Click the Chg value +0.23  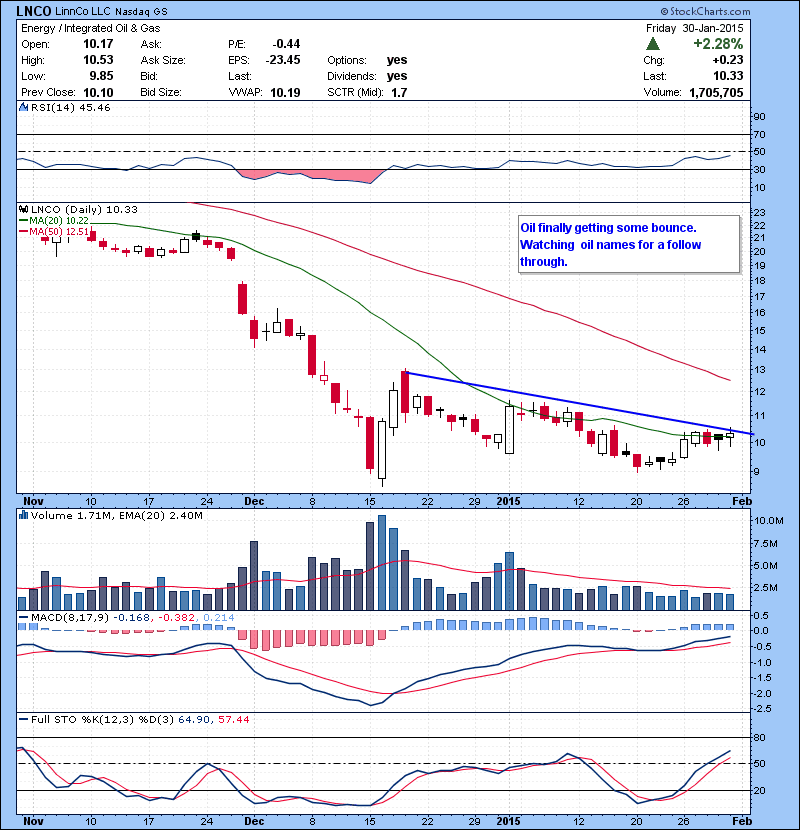[728, 60]
